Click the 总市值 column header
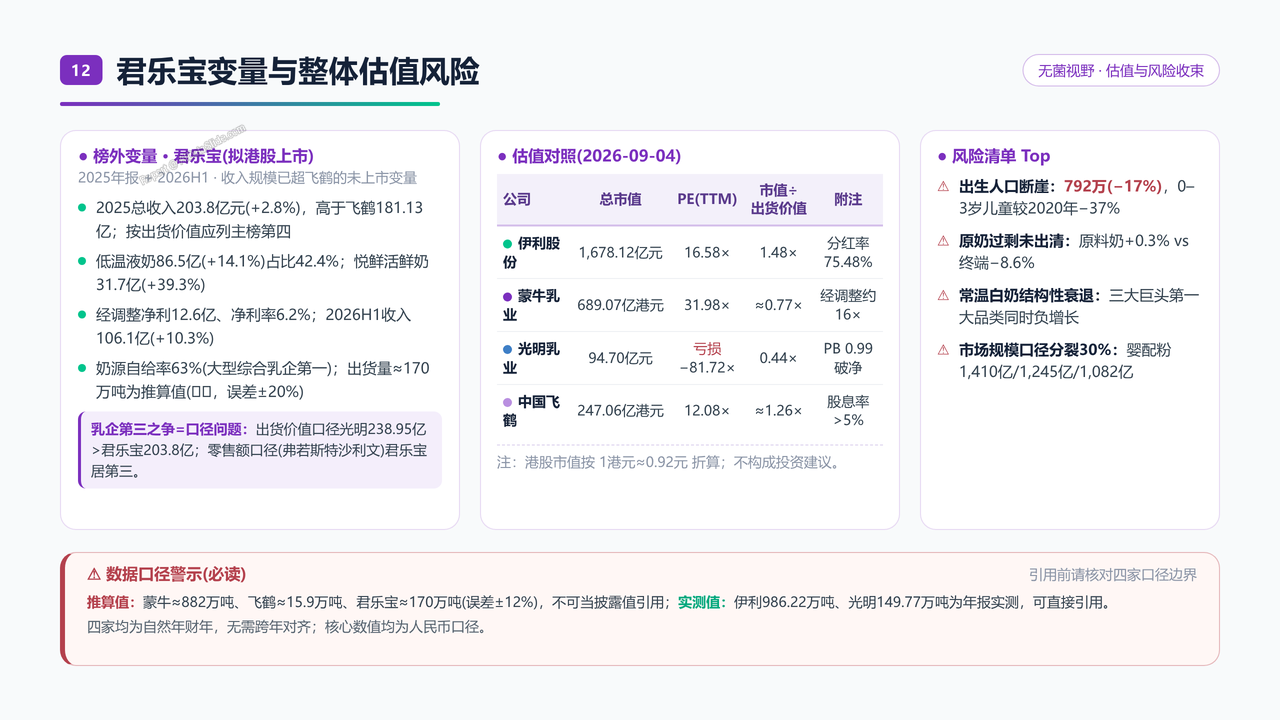The height and width of the screenshot is (720, 1280). pos(620,199)
